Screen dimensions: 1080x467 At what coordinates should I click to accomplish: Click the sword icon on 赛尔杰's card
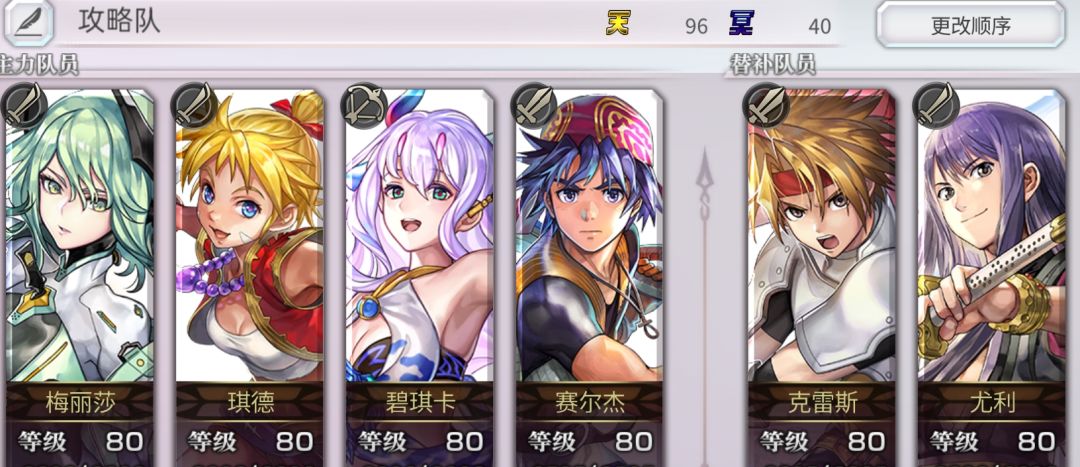point(534,107)
